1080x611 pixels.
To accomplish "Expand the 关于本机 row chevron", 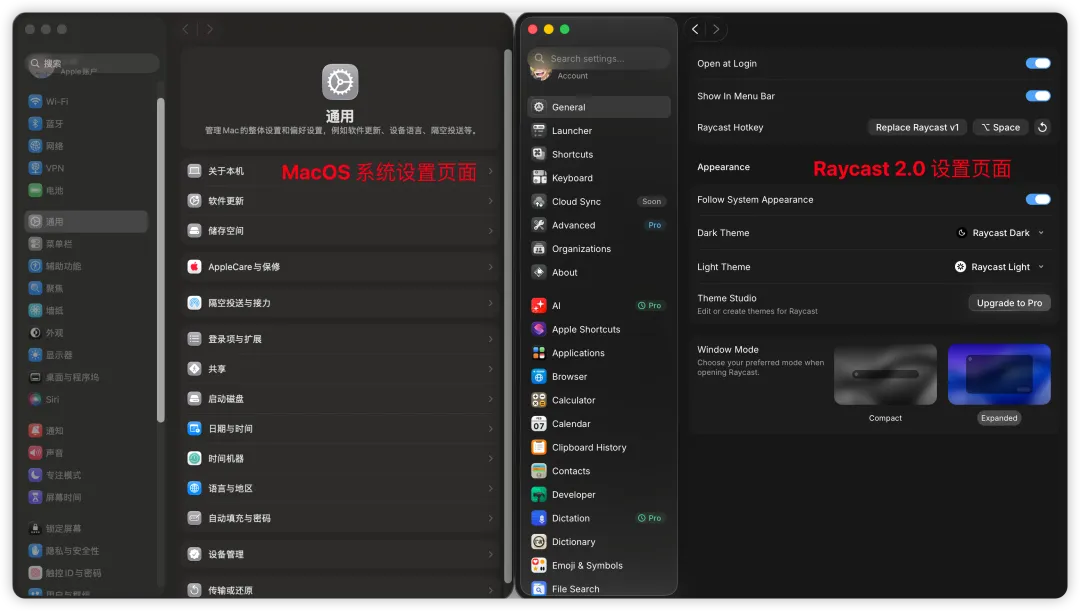I will point(490,171).
